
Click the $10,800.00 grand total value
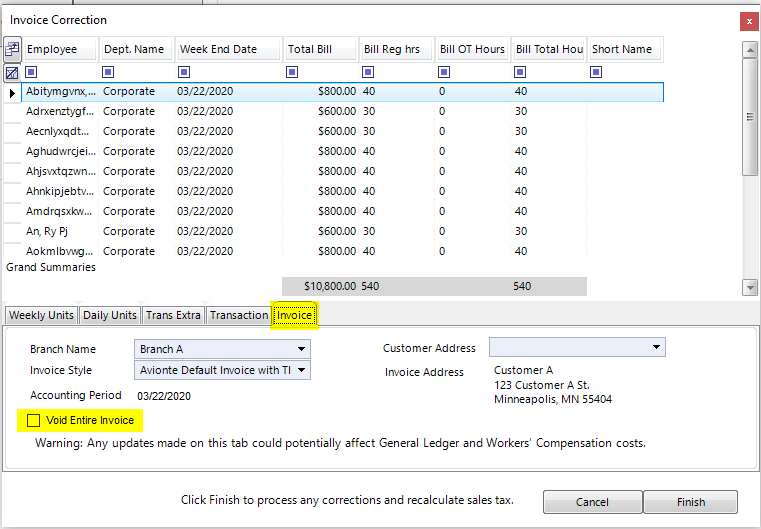(330, 286)
